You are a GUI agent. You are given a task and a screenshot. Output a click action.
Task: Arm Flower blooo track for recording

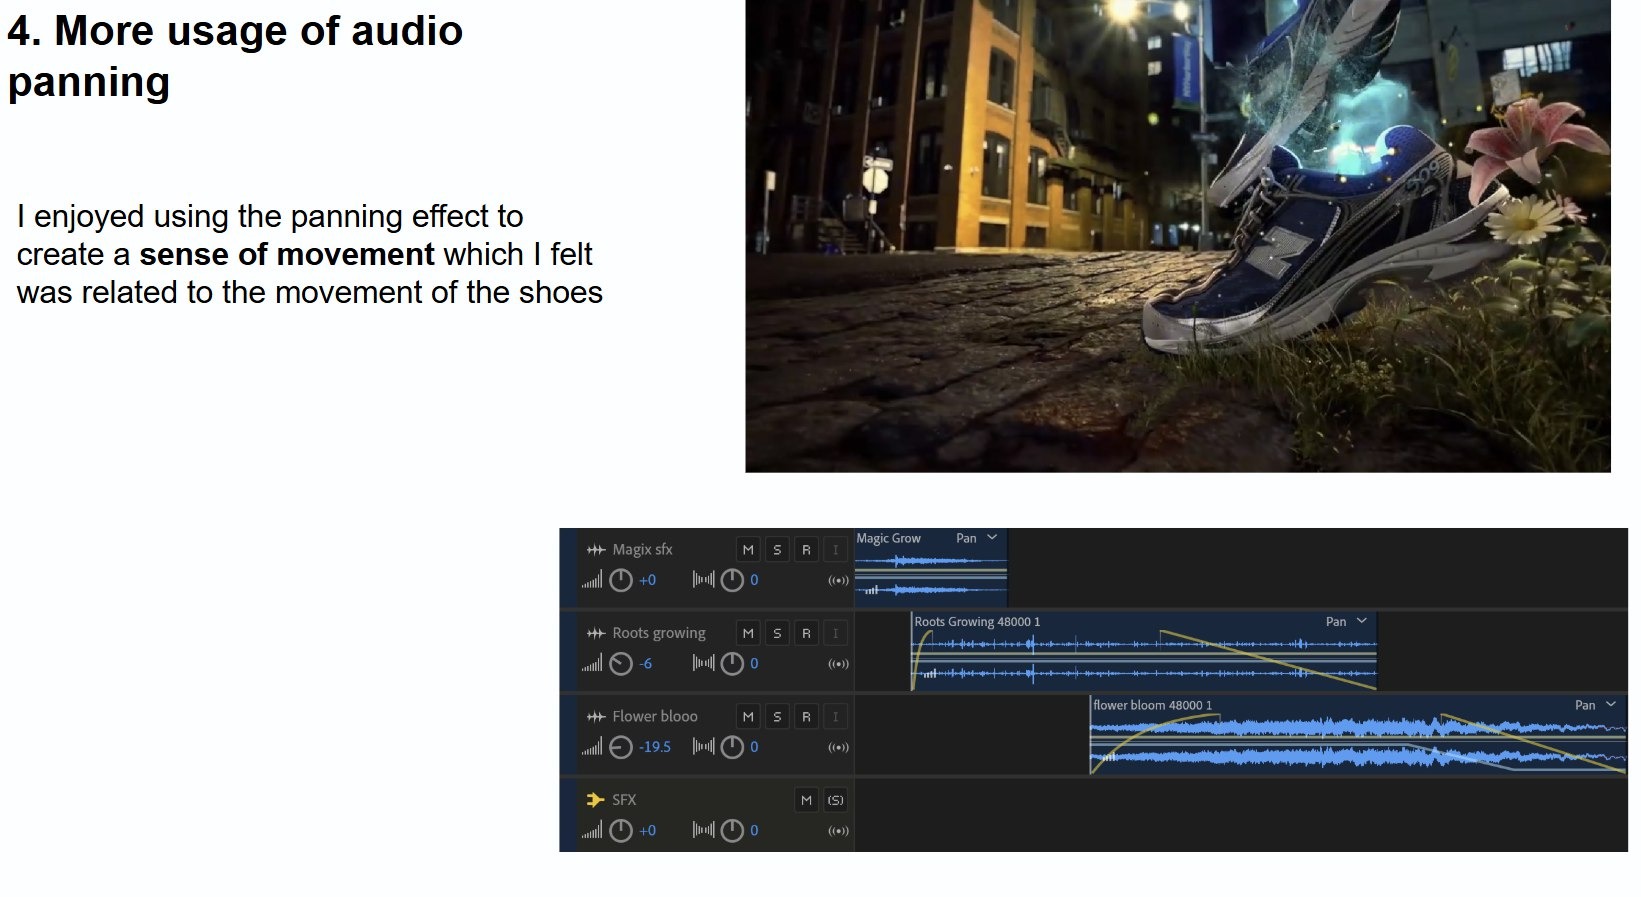806,717
